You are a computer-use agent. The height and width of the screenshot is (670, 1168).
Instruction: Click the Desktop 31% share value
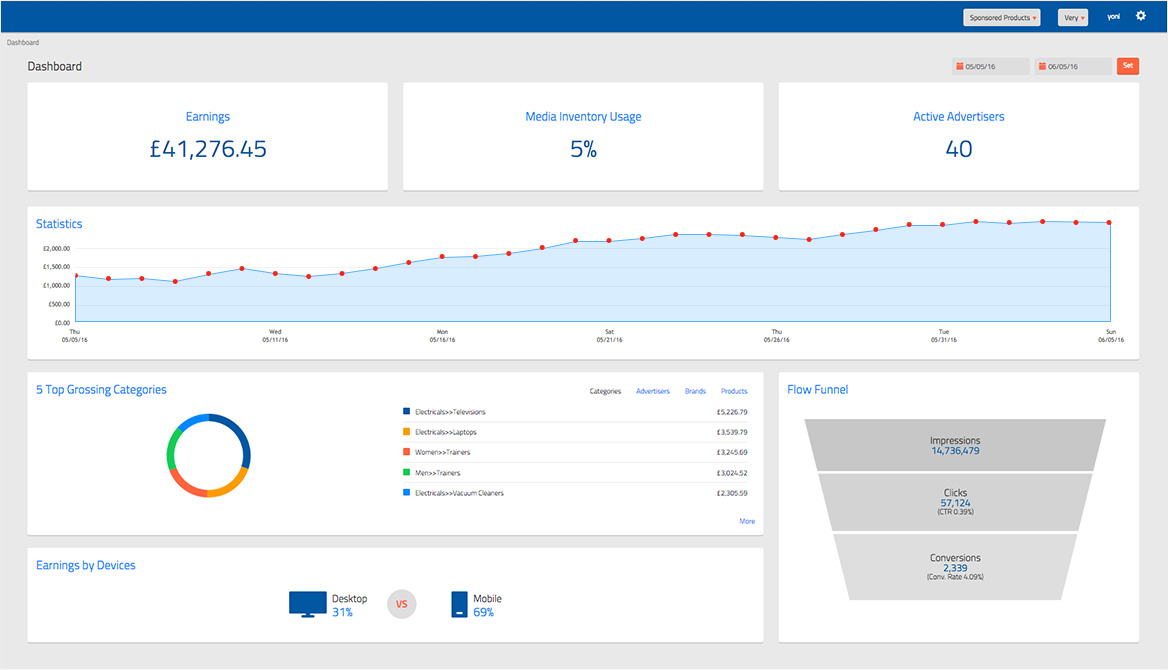[342, 613]
